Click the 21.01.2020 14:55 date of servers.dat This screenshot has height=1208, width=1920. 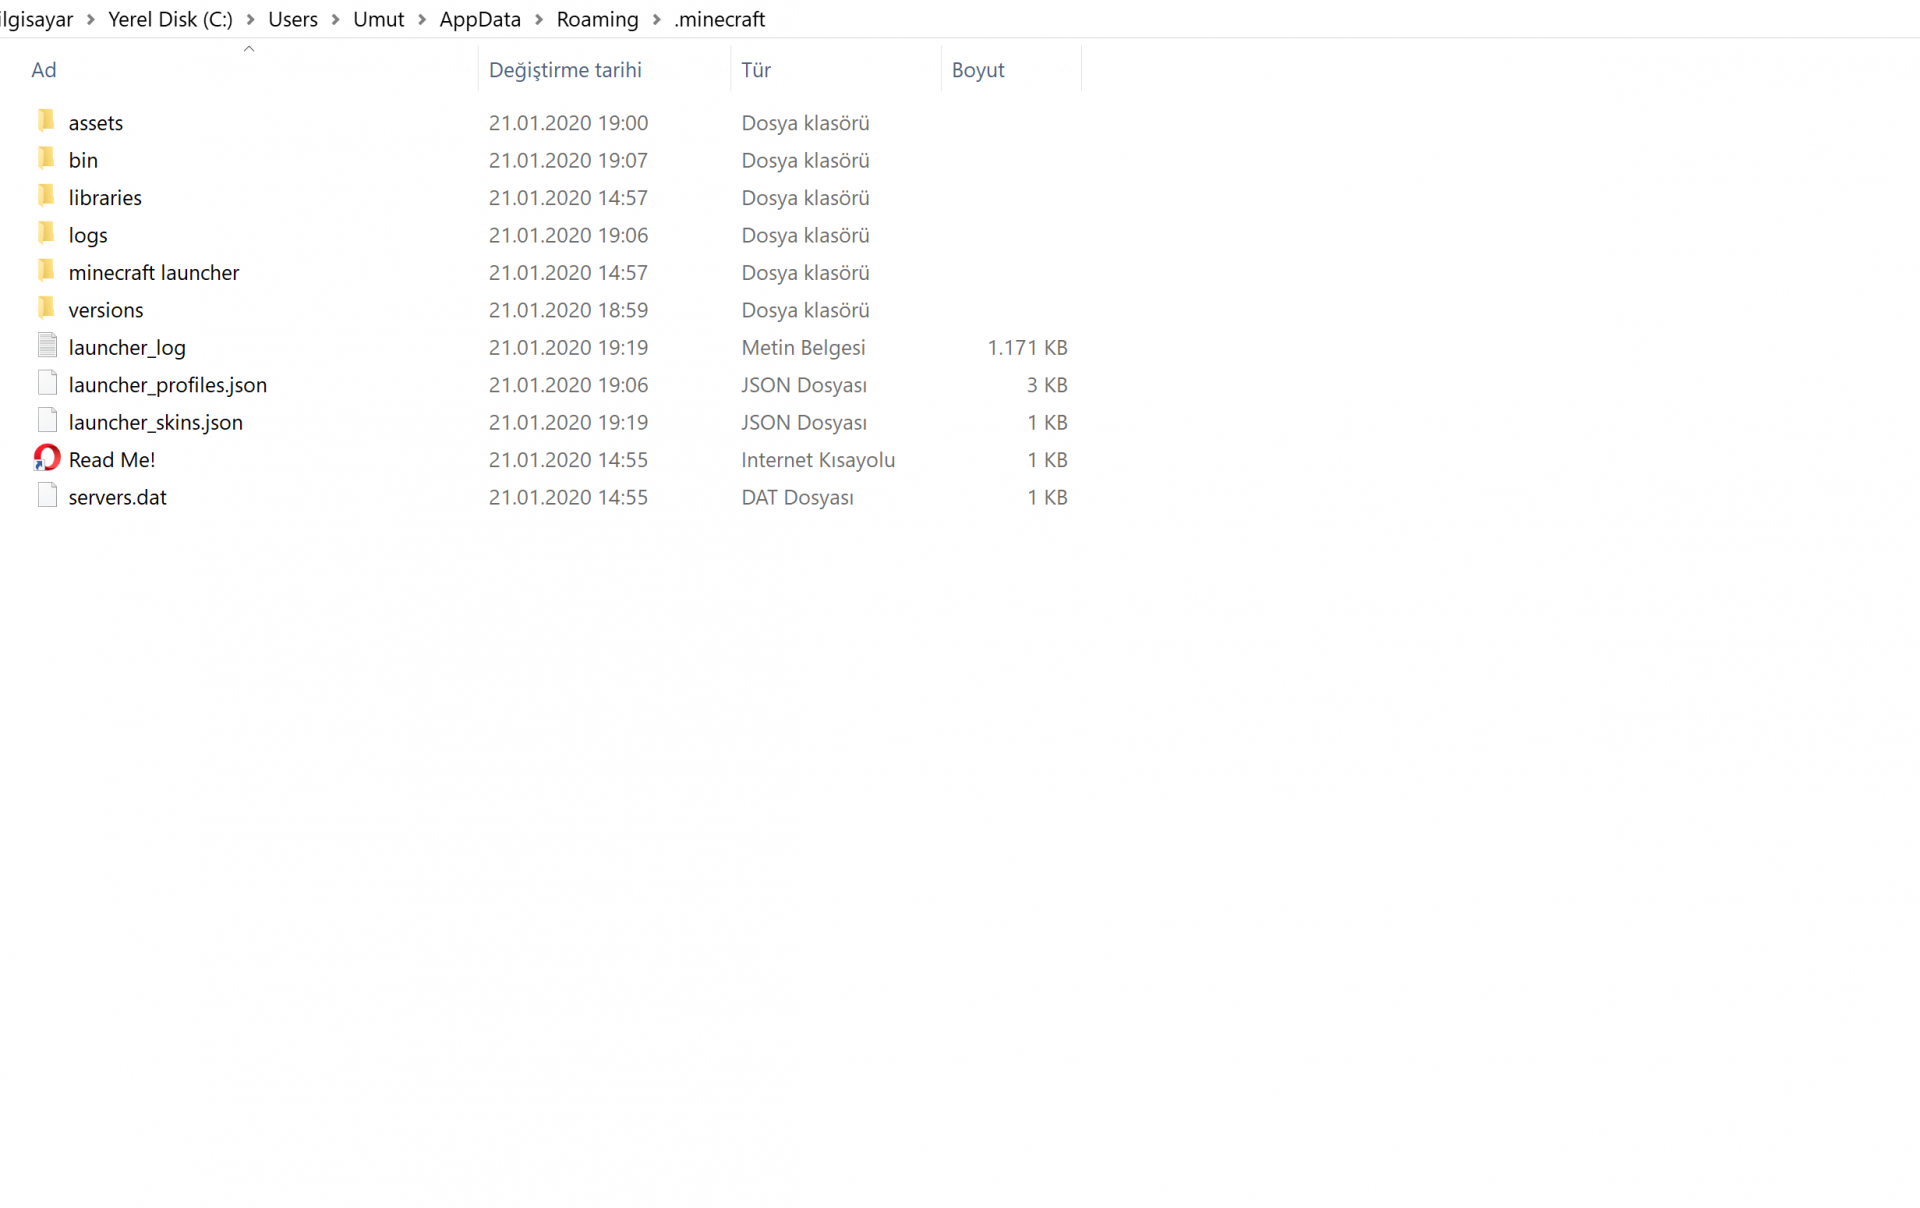pyautogui.click(x=568, y=497)
